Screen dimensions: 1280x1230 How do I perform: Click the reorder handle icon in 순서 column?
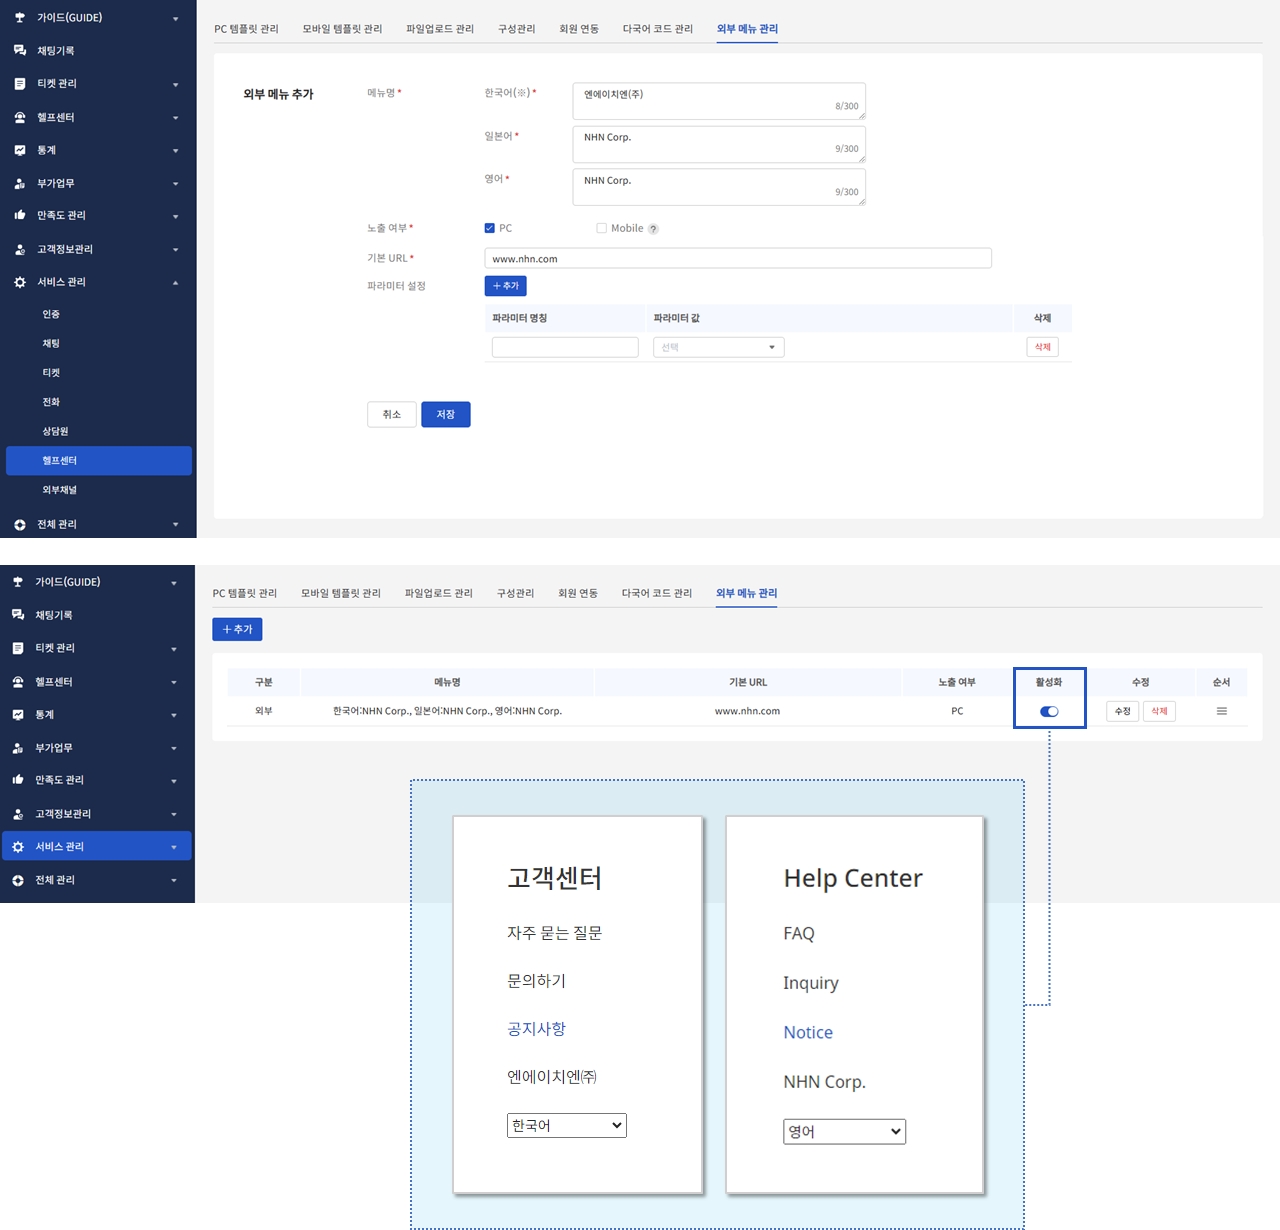[1221, 711]
